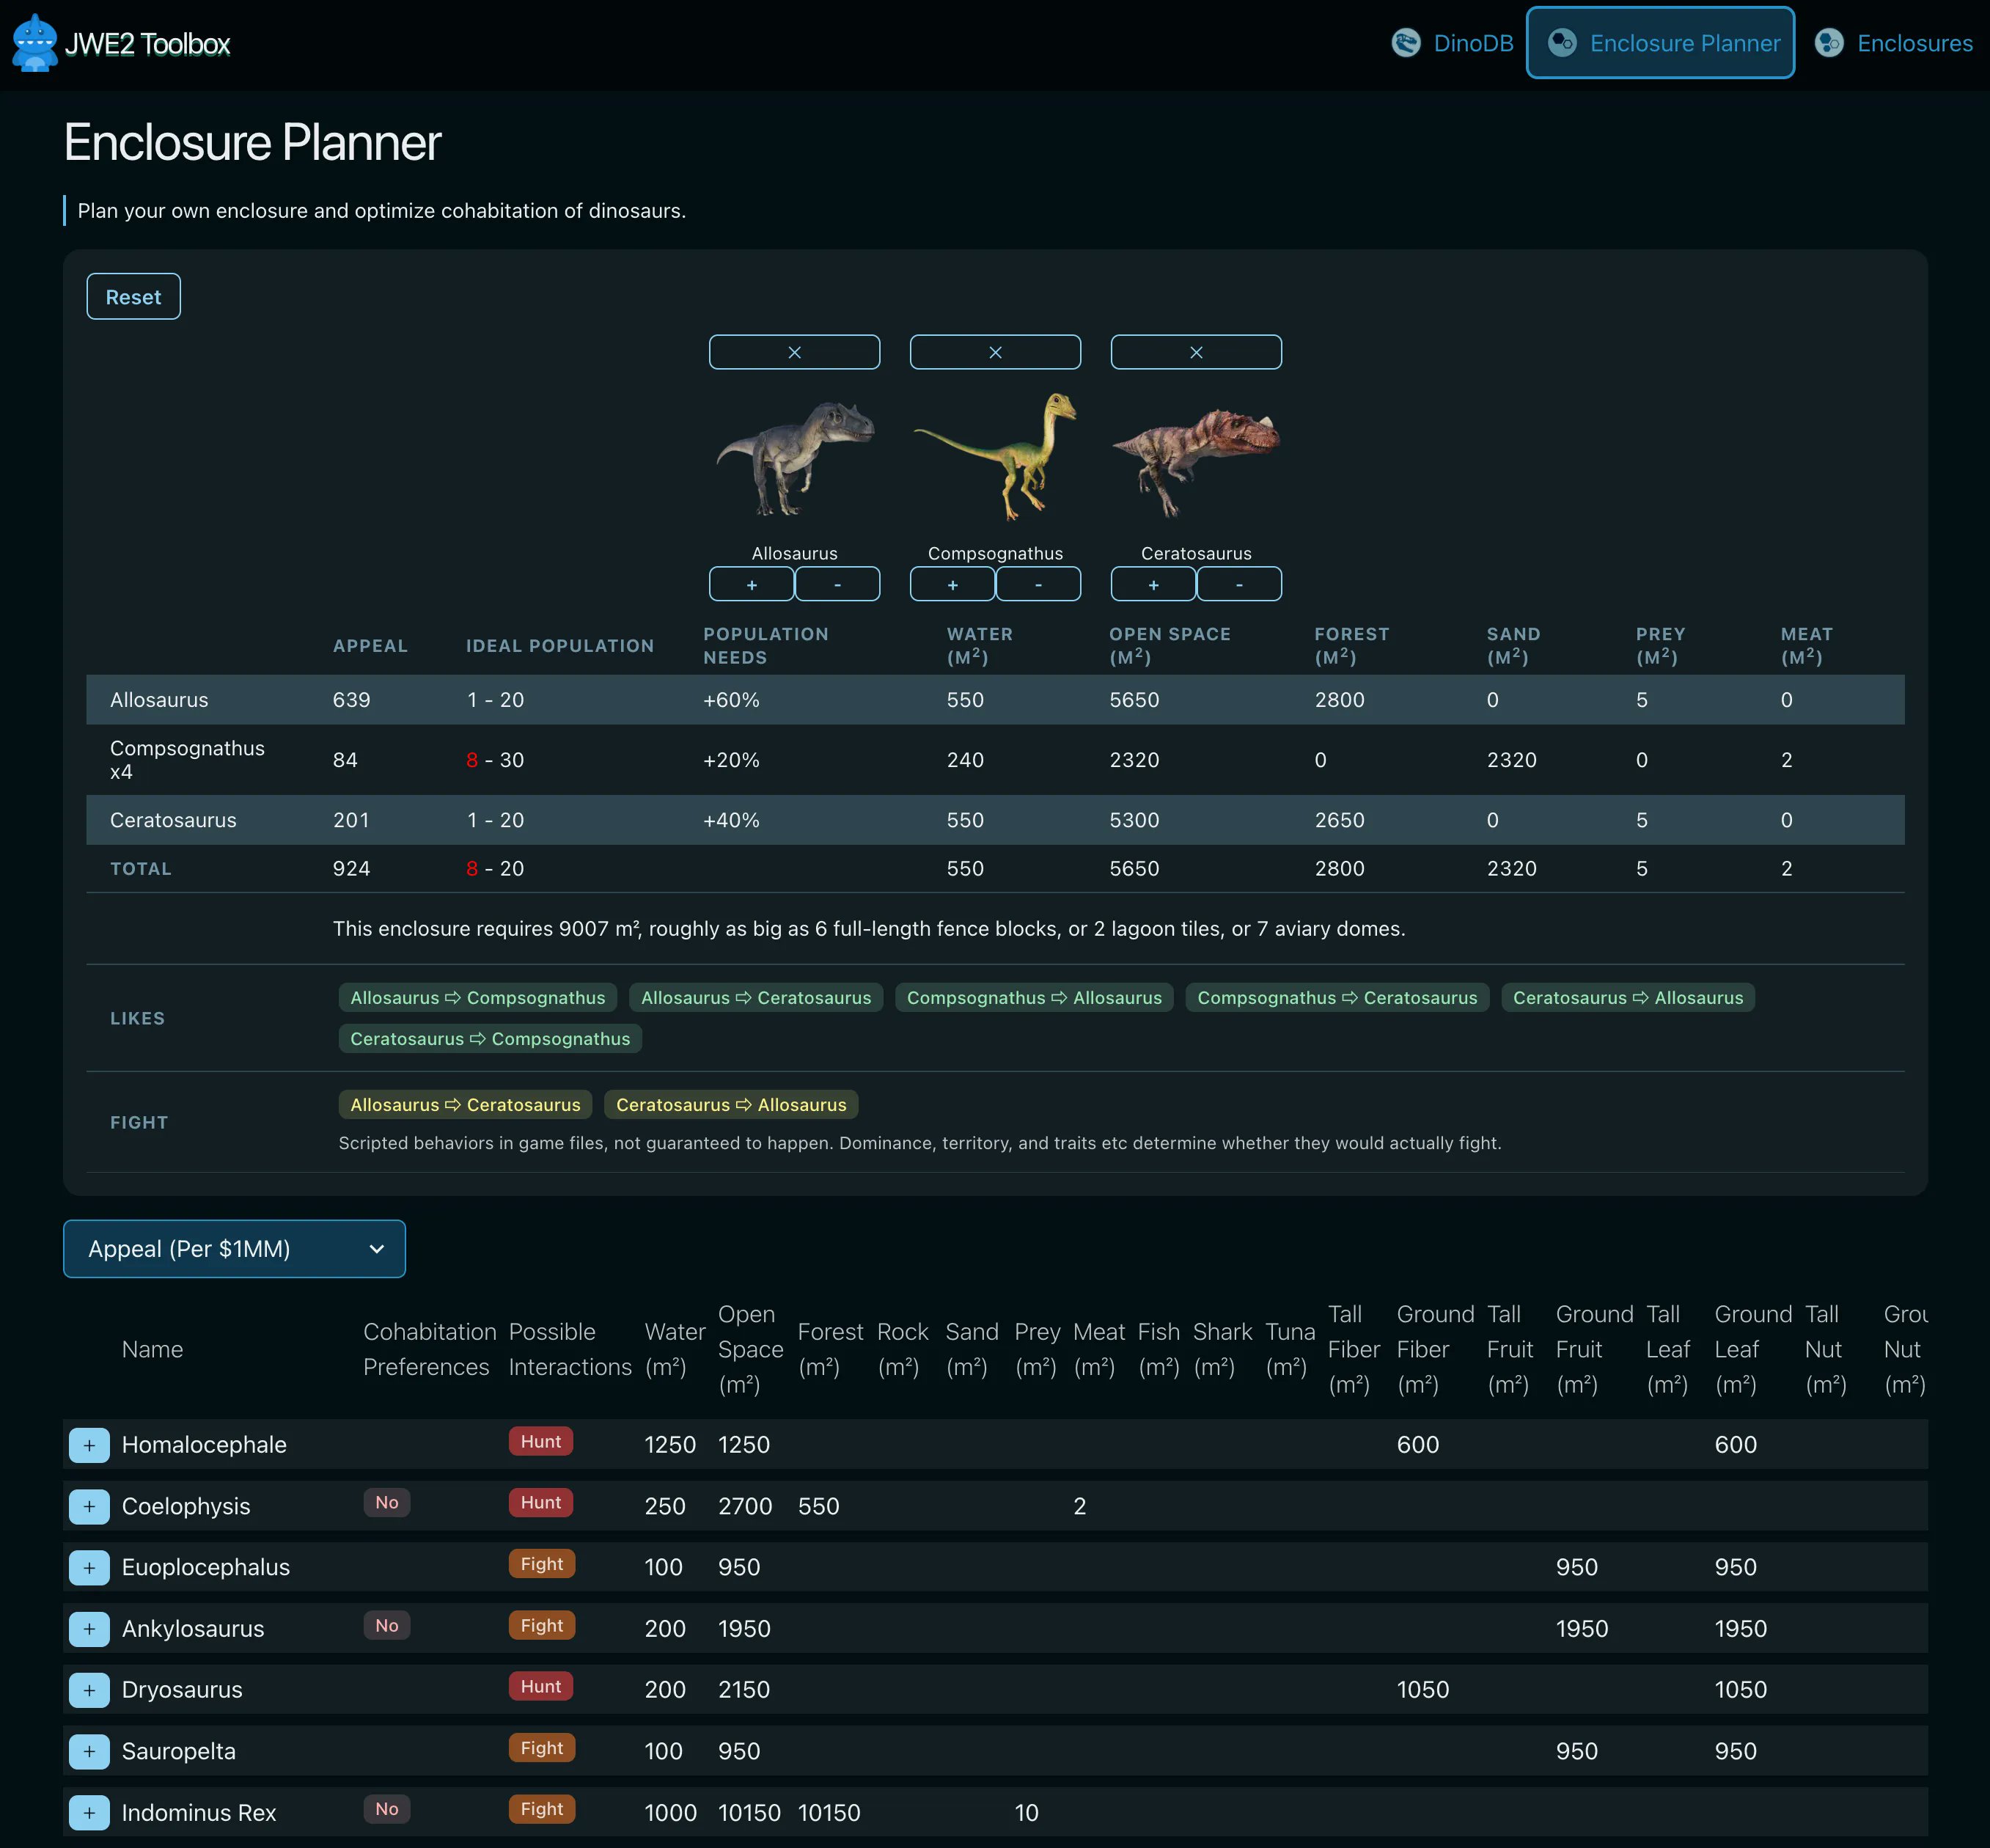Screen dimensions: 1990x1848
Task: Increase Compsognathus count with plus stepper
Action: pos(951,584)
